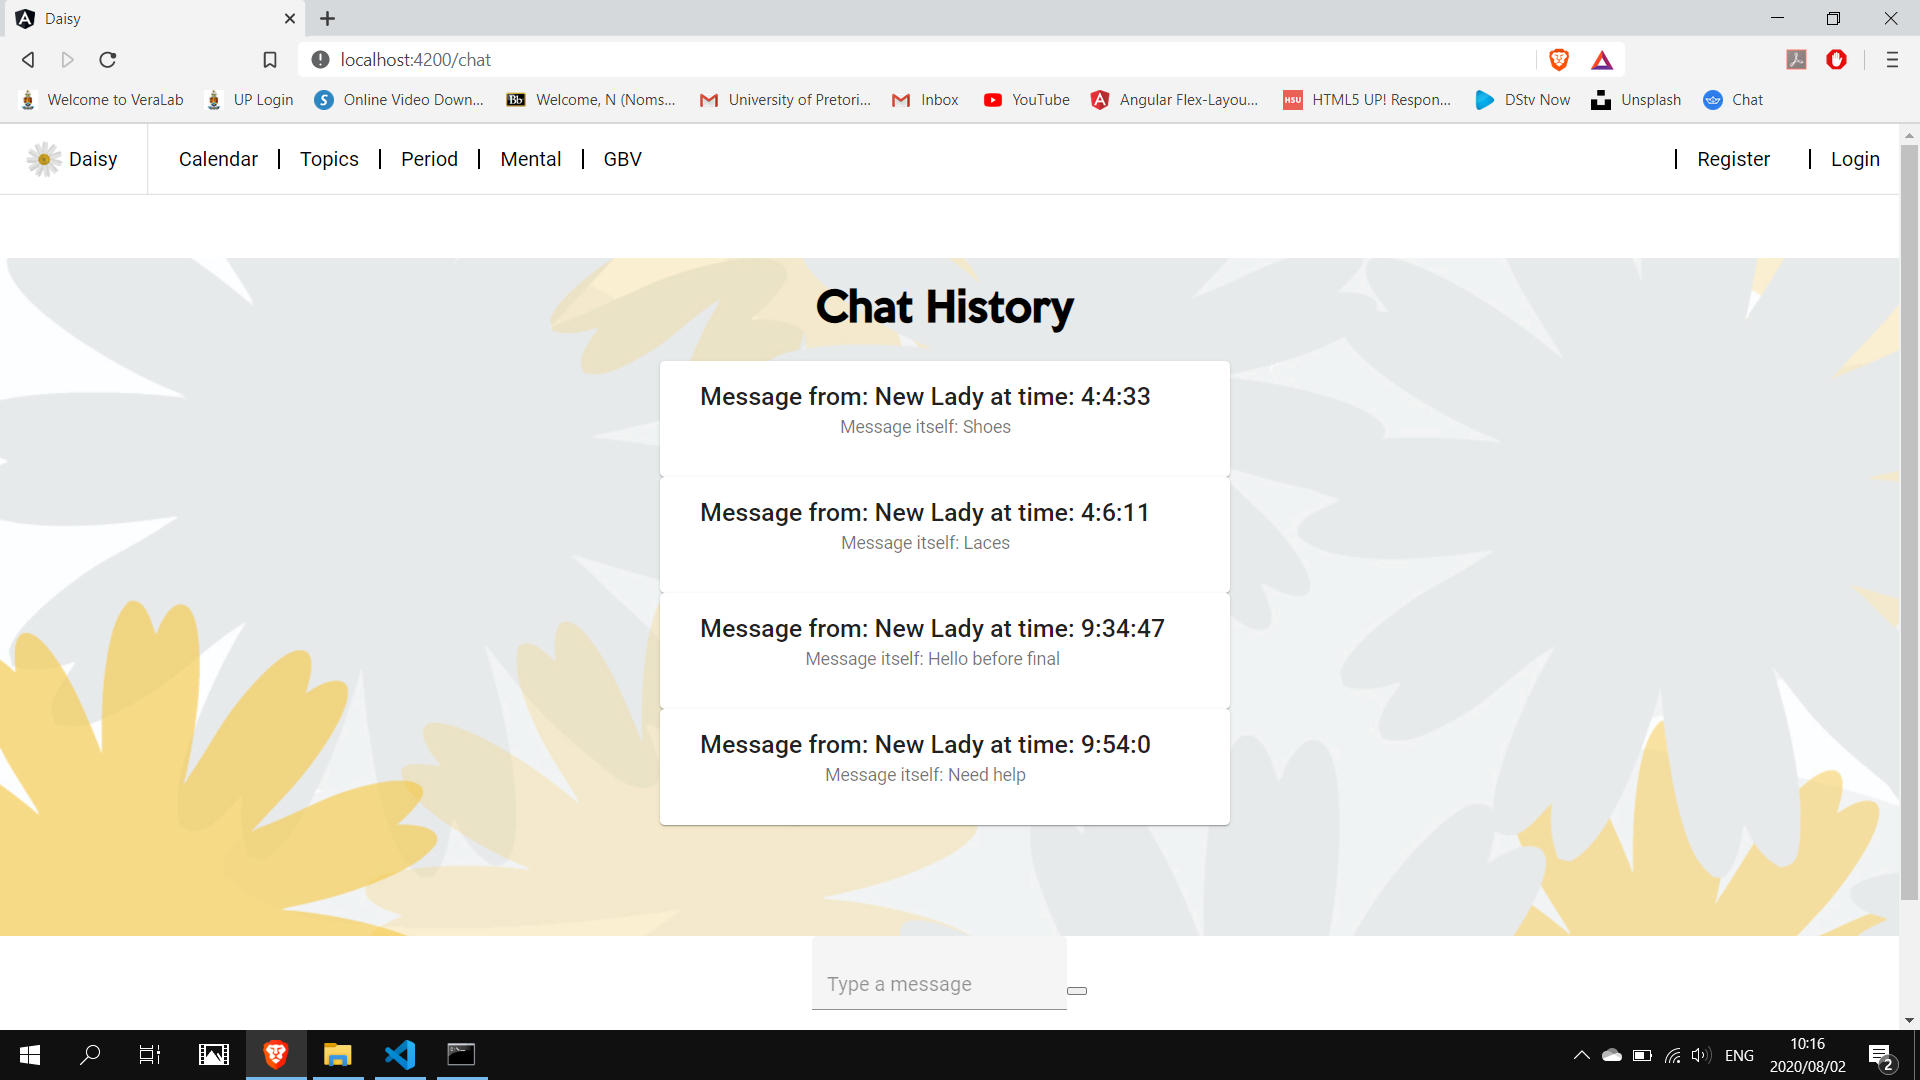Open the GBV section
This screenshot has width=1920, height=1080.
tap(622, 159)
